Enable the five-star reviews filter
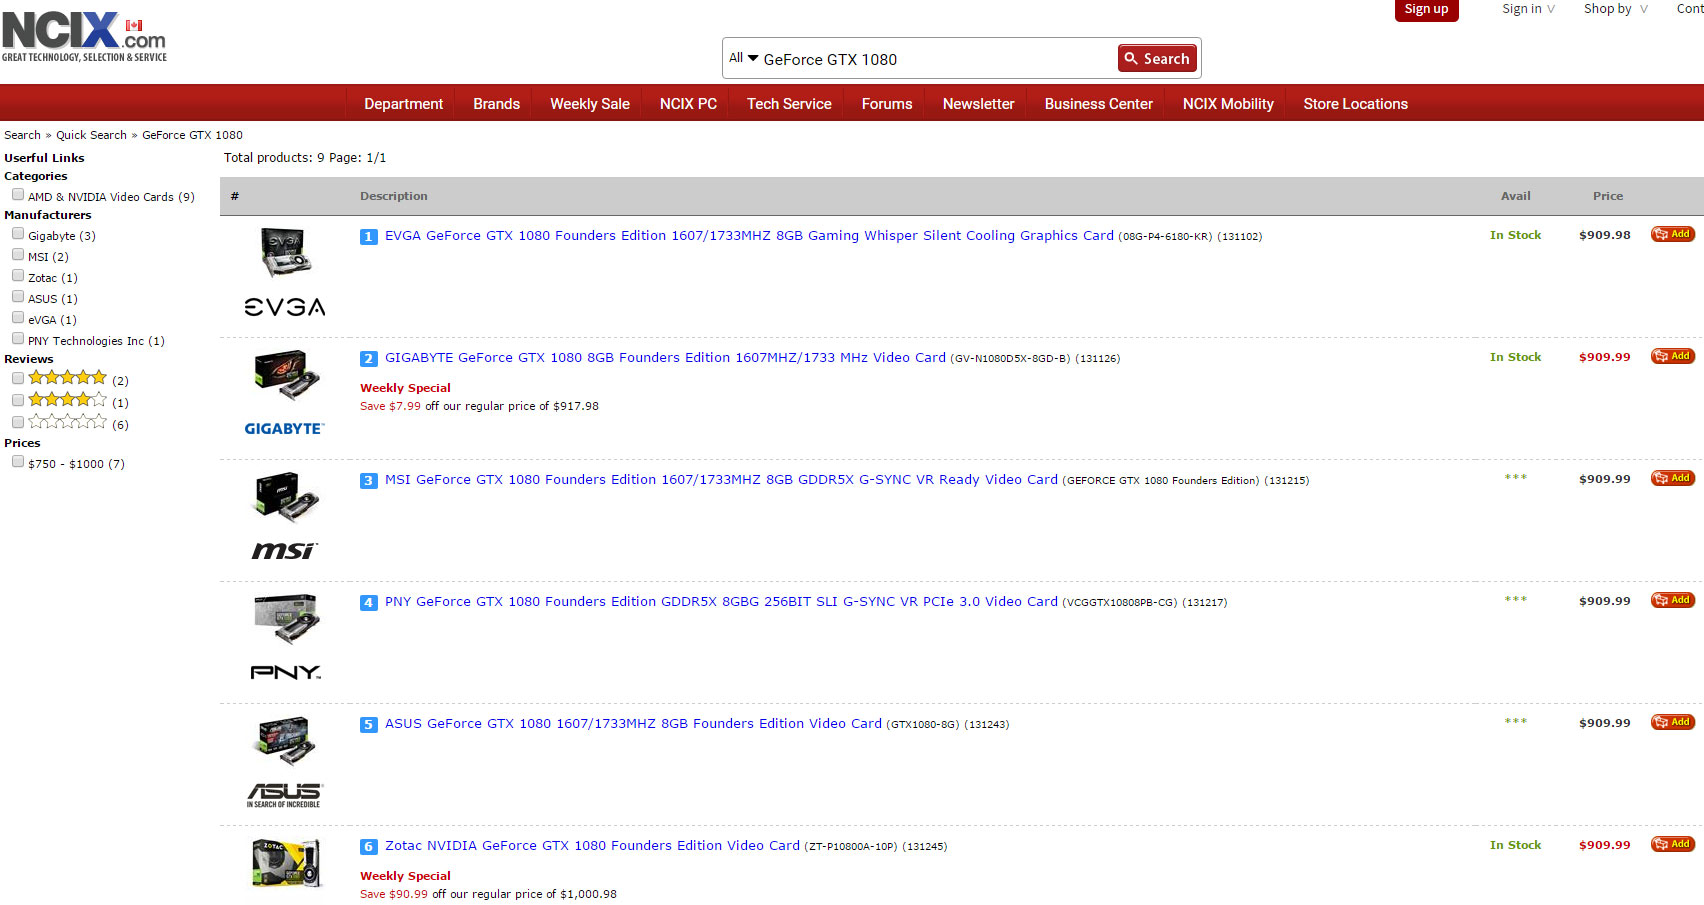1704x905 pixels. [18, 378]
